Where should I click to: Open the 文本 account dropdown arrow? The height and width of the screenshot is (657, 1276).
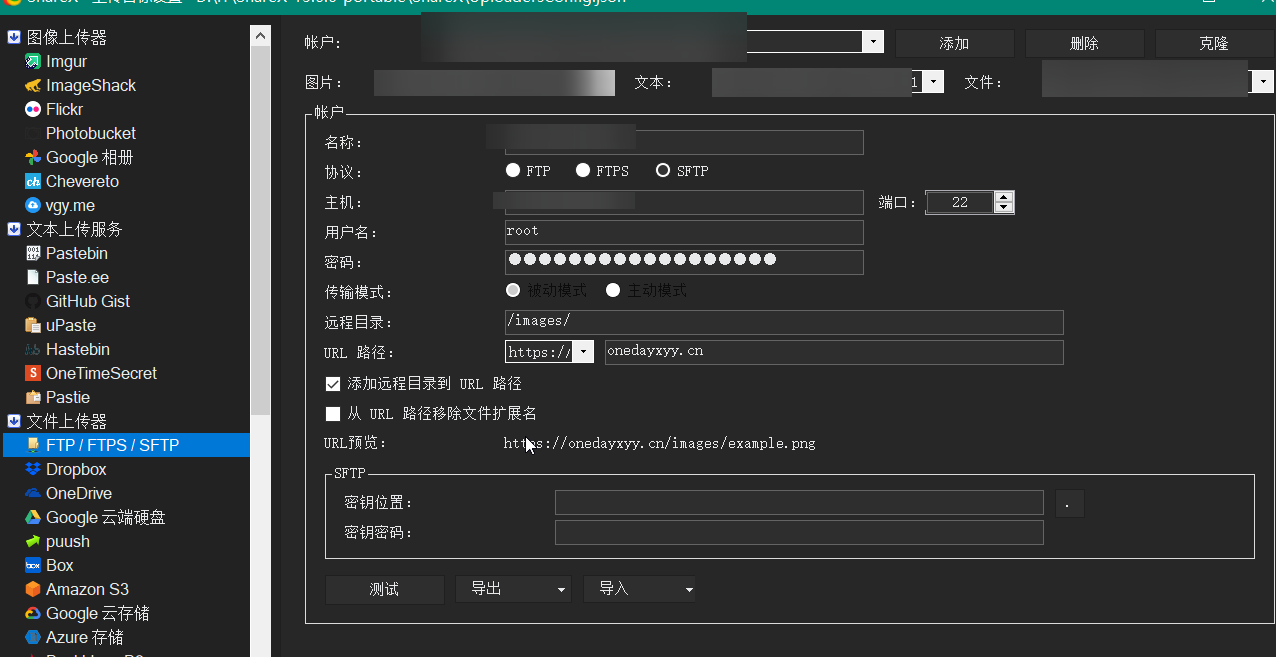pos(934,82)
